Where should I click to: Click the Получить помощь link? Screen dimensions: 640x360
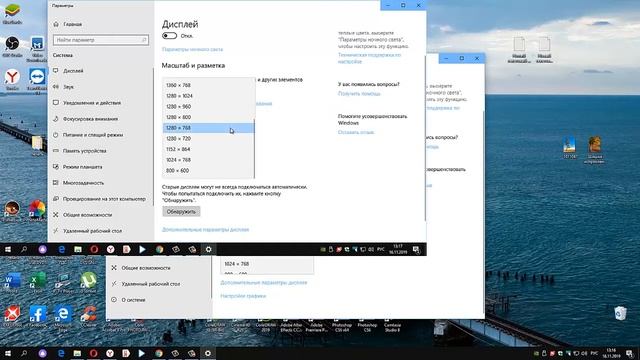coord(359,93)
